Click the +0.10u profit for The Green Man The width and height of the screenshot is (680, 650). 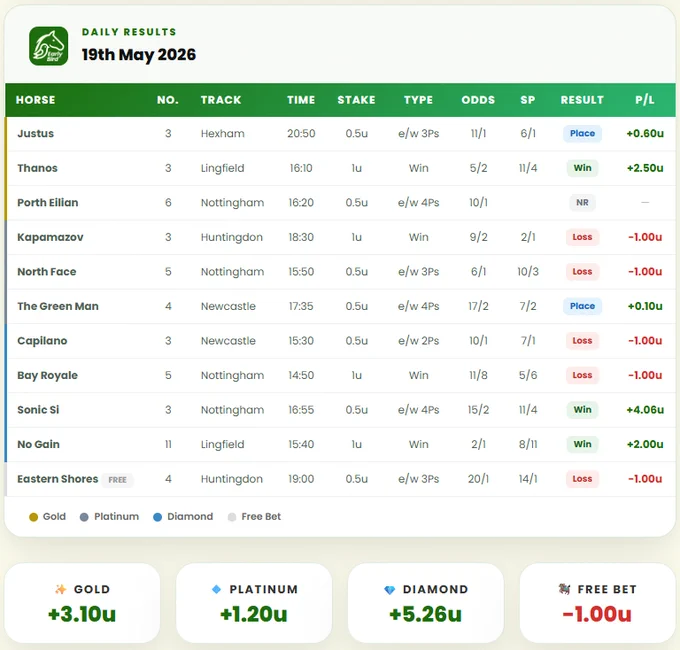pyautogui.click(x=645, y=306)
